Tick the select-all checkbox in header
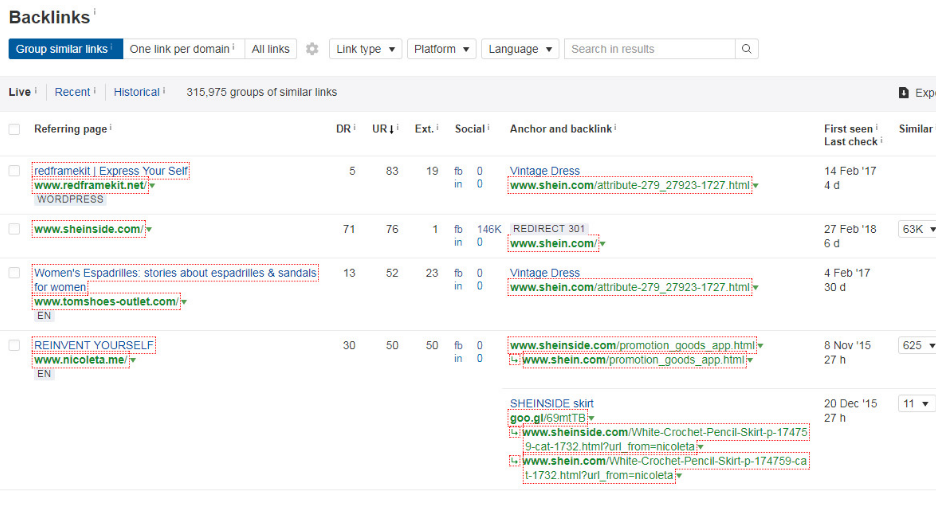The image size is (936, 516). pyautogui.click(x=14, y=130)
